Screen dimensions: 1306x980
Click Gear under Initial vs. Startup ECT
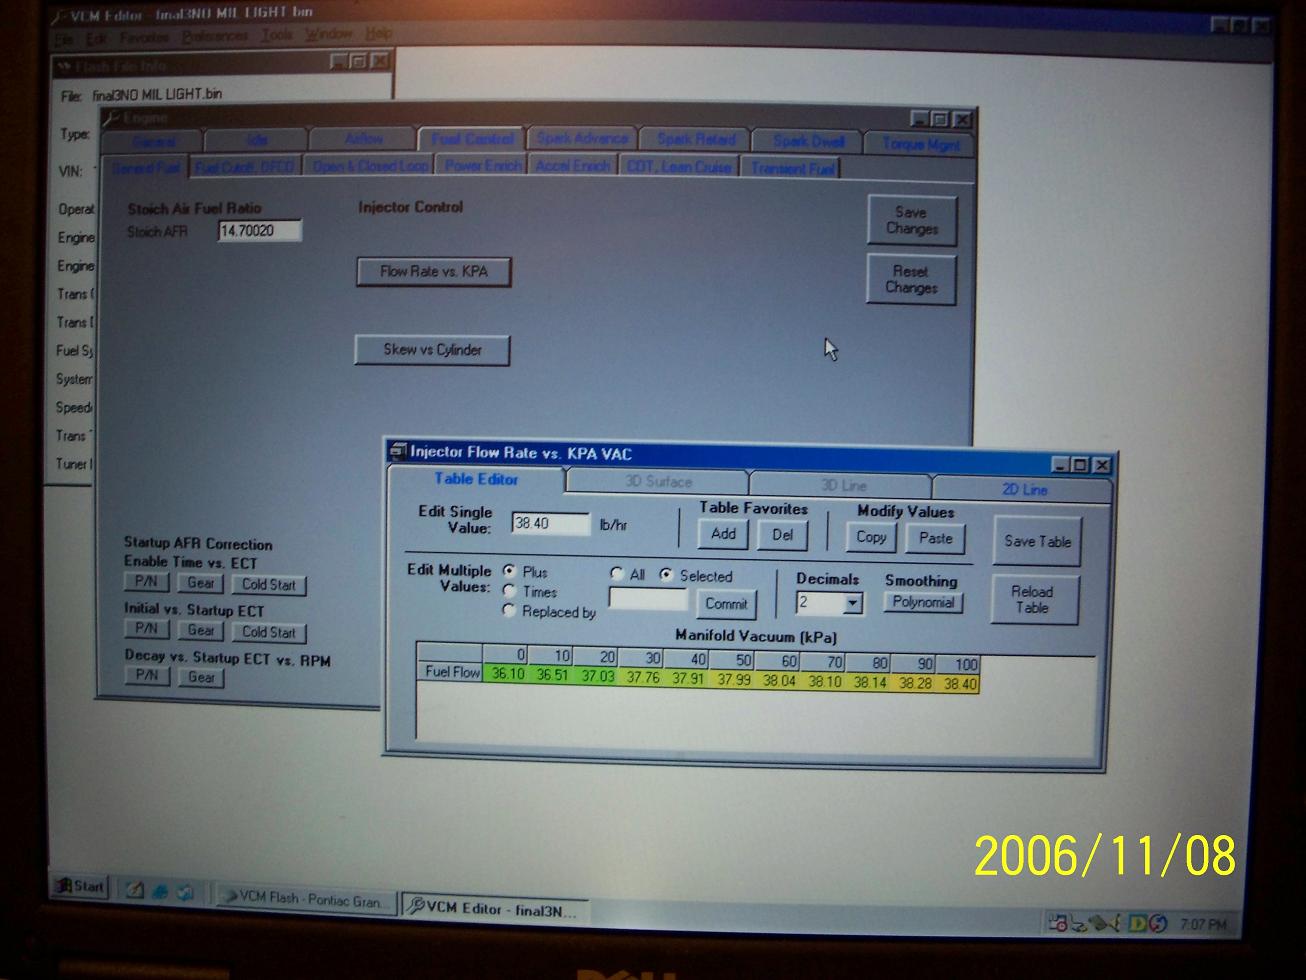pyautogui.click(x=201, y=630)
